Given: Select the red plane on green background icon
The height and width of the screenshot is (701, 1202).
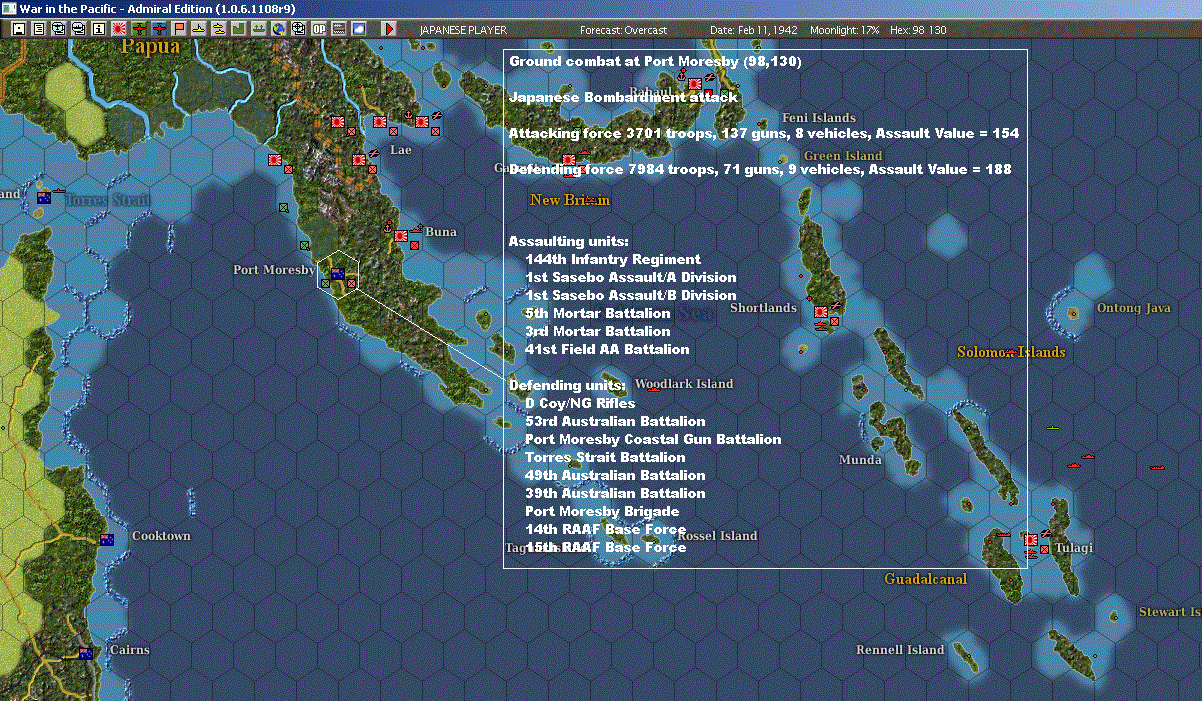Looking at the screenshot, I should [139, 29].
